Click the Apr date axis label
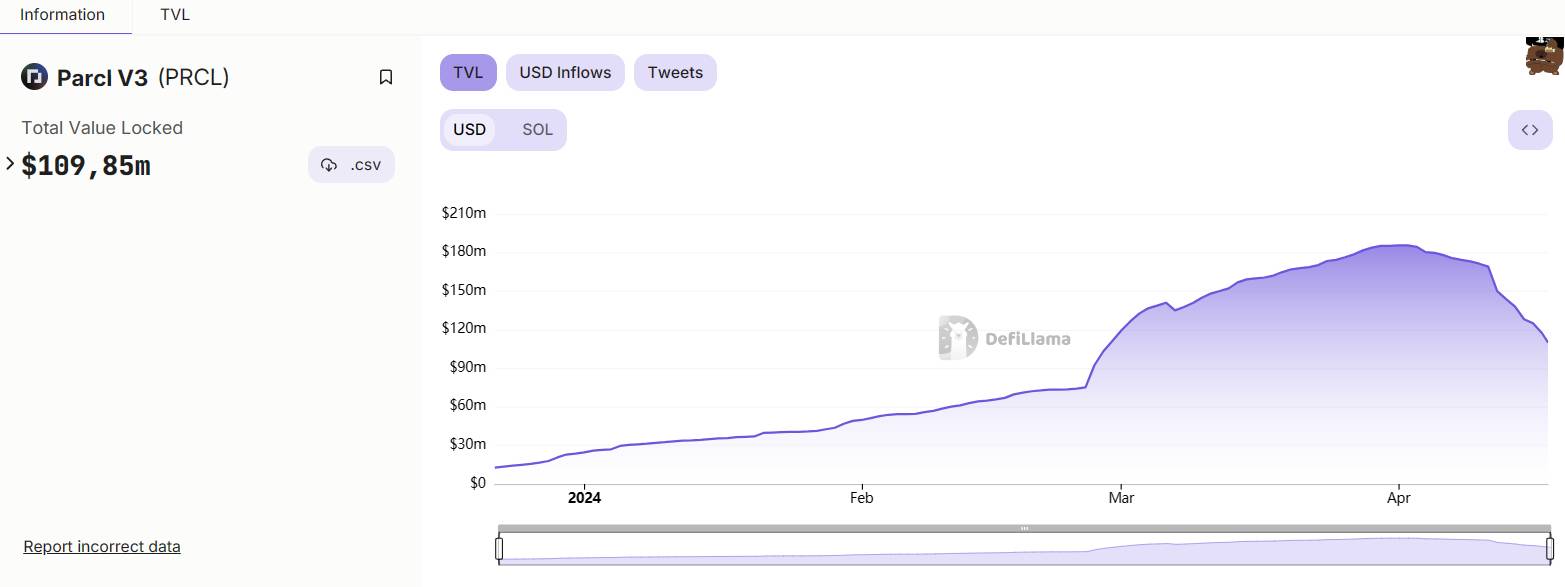 [1398, 498]
